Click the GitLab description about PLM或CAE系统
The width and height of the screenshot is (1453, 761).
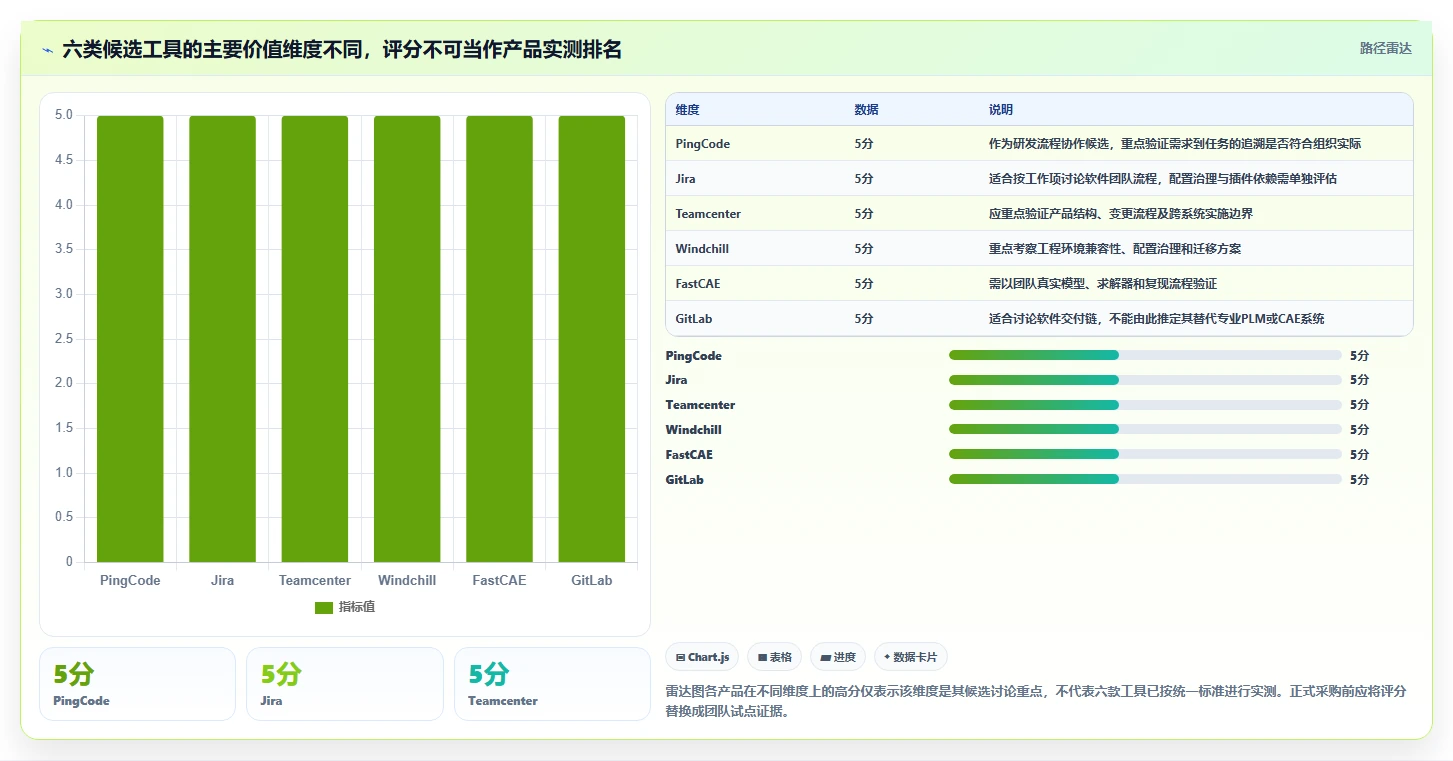(1156, 319)
